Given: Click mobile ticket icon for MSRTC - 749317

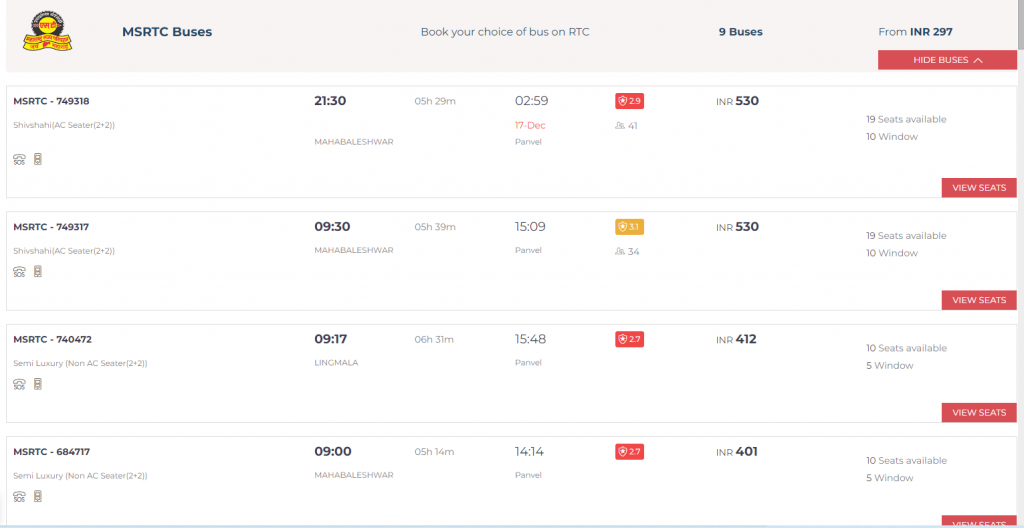Looking at the screenshot, I should click(x=38, y=272).
